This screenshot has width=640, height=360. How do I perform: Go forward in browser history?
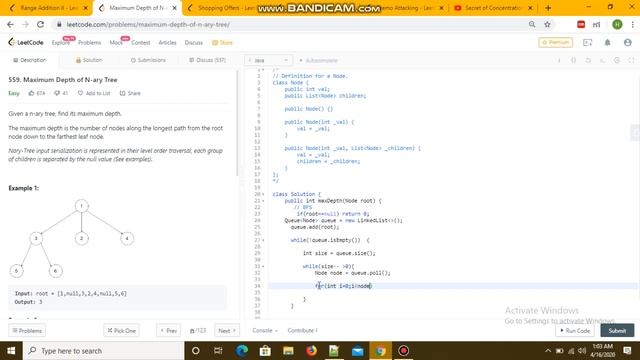coord(25,24)
